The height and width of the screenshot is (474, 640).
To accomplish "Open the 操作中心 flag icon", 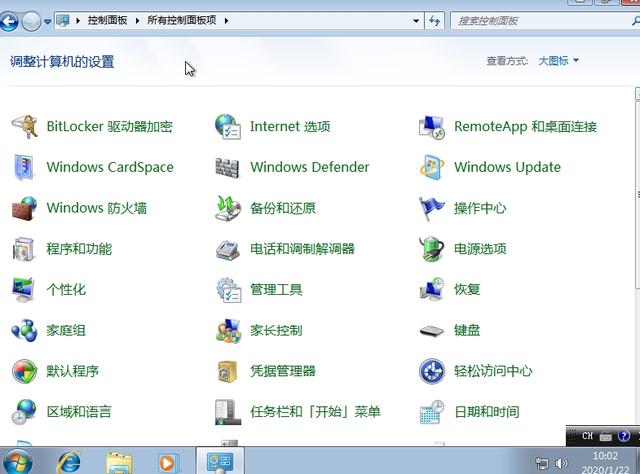I will click(x=431, y=208).
